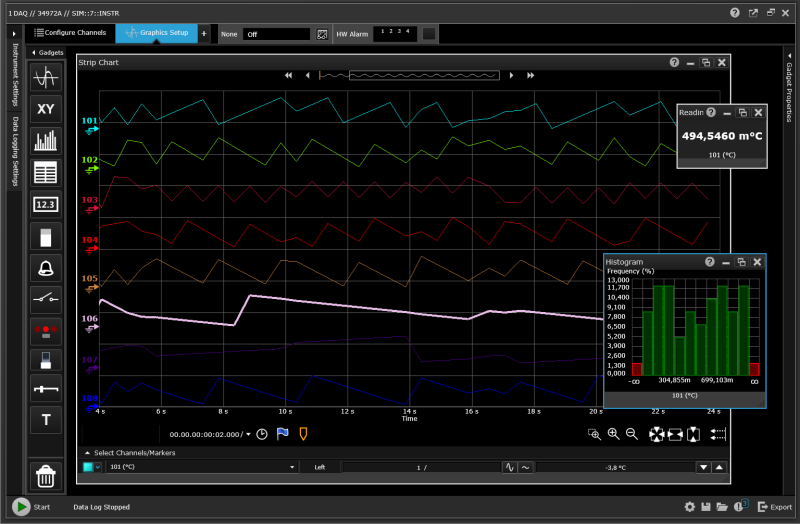The image size is (800, 524).
Task: Expand the Gadget Properties panel
Action: (789, 55)
